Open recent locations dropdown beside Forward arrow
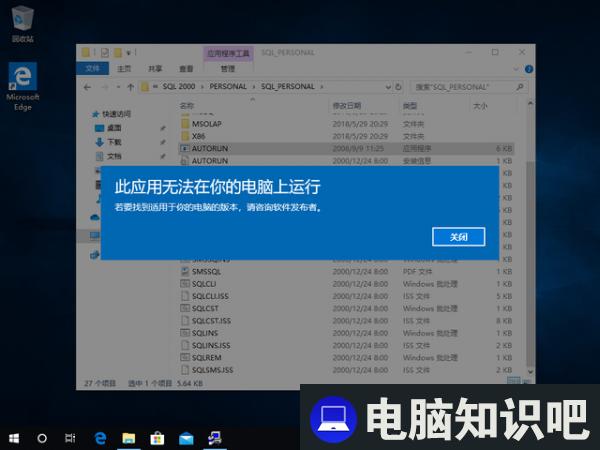This screenshot has height=450, width=600. (x=118, y=87)
